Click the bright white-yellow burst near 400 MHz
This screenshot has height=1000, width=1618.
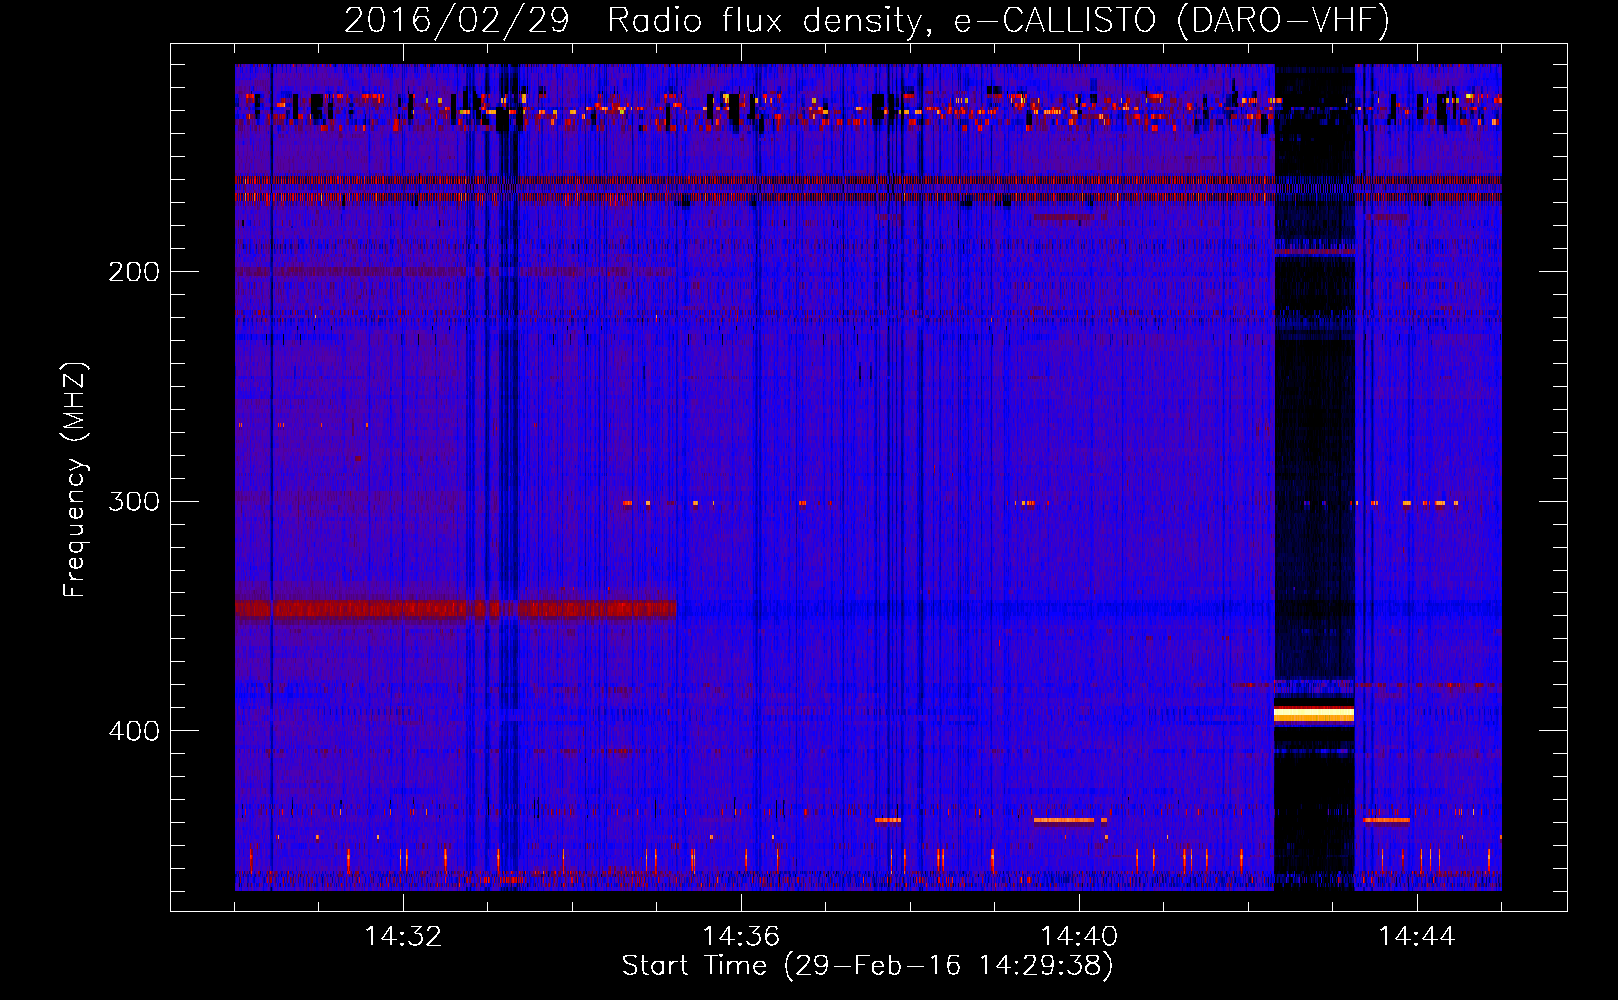[1314, 713]
